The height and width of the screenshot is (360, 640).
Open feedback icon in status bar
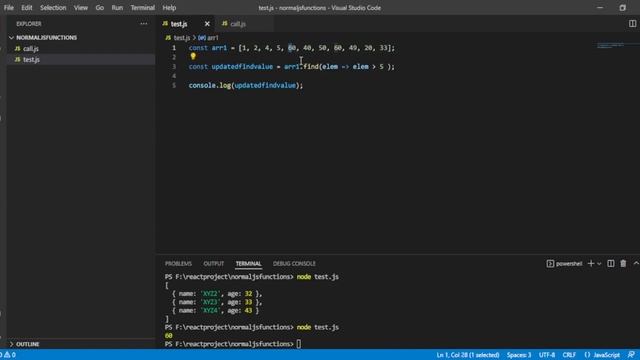coord(631,355)
